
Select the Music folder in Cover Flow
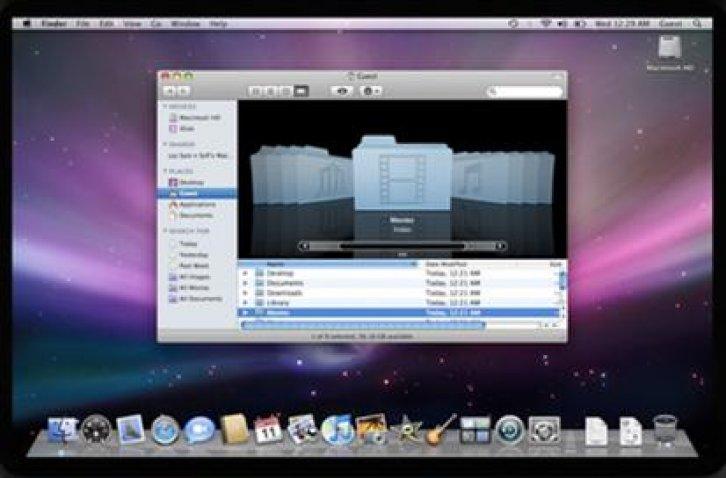pos(470,177)
